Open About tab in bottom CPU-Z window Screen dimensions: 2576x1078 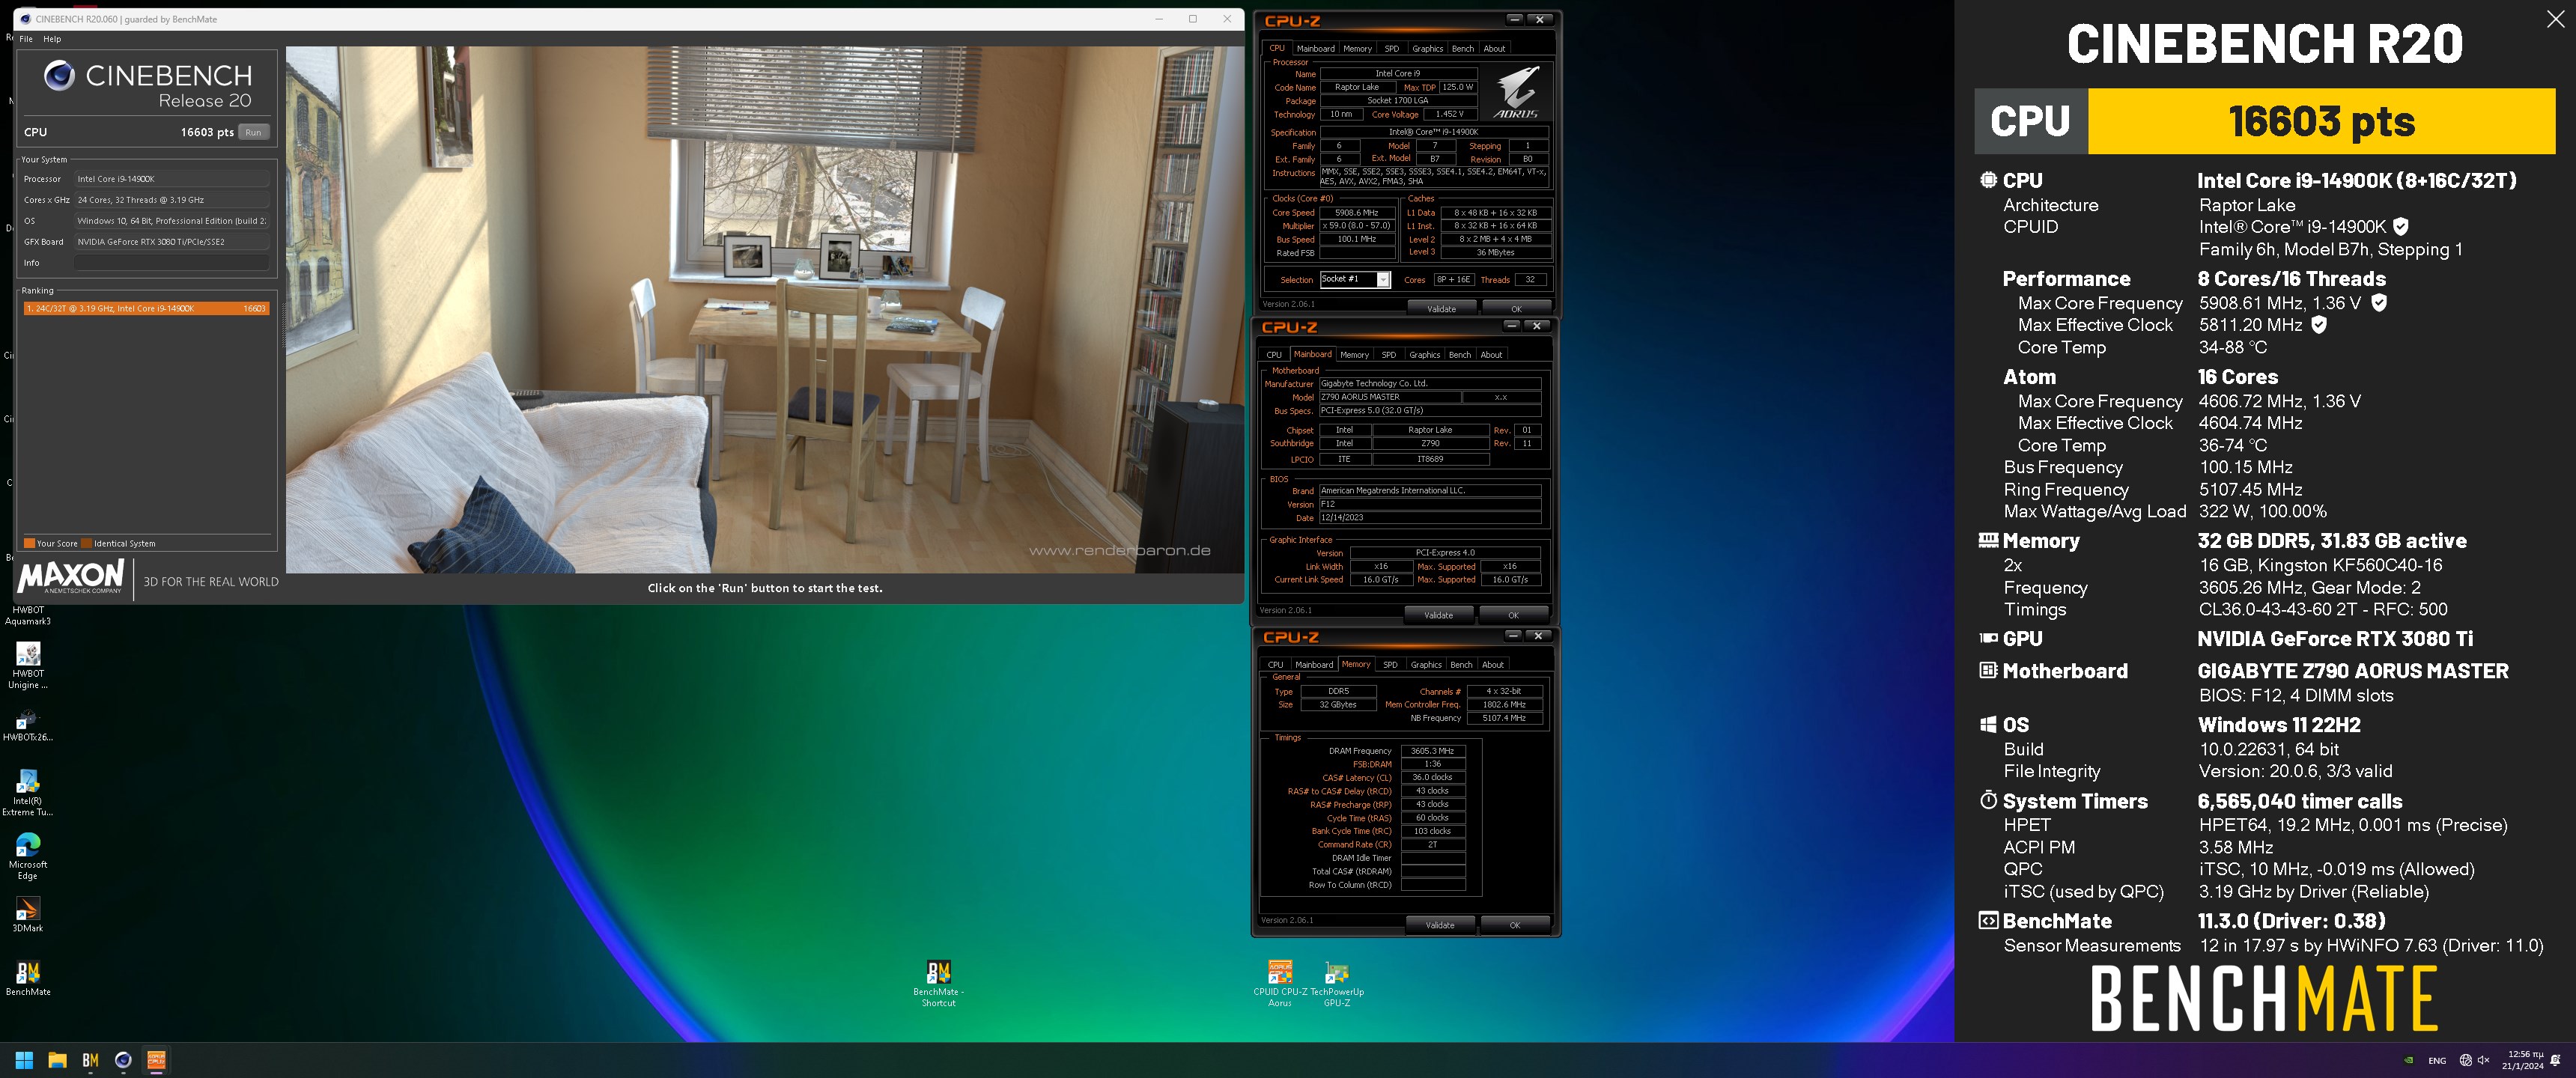[1493, 665]
